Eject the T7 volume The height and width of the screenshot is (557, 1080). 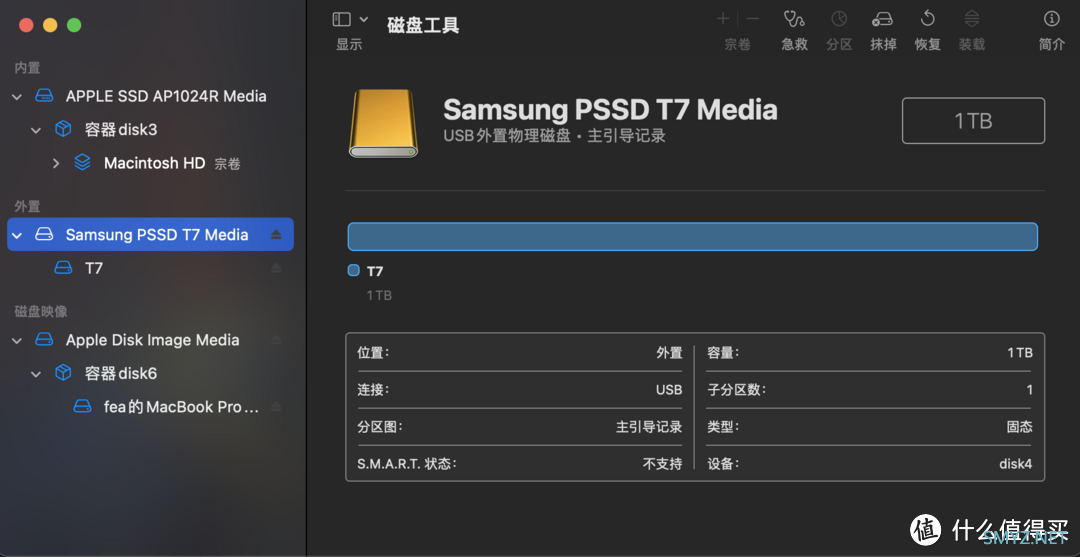[276, 268]
